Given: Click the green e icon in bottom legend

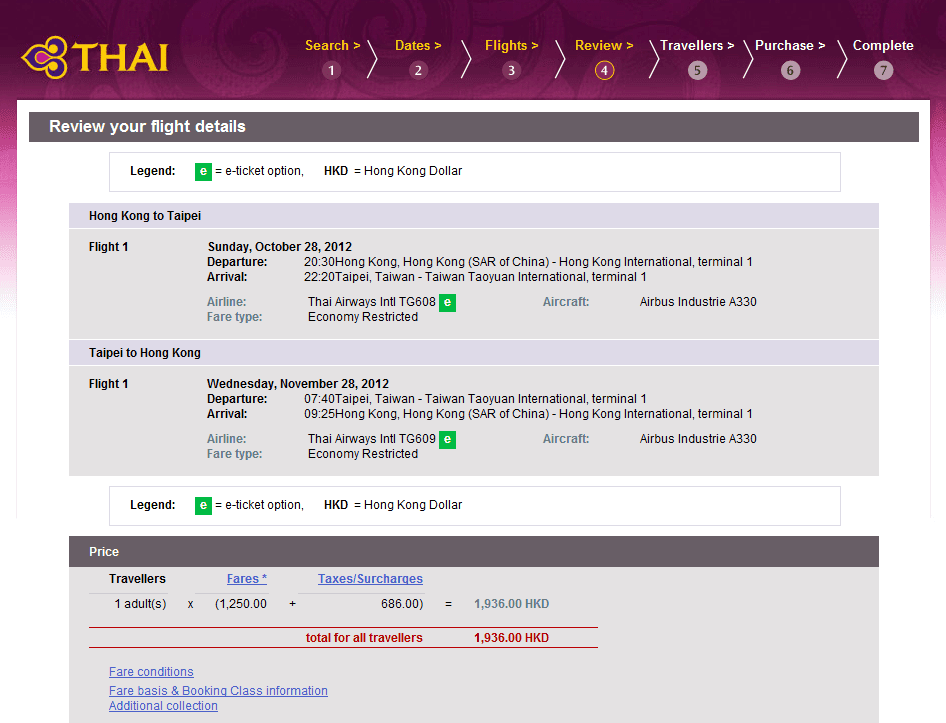Looking at the screenshot, I should click(x=203, y=505).
